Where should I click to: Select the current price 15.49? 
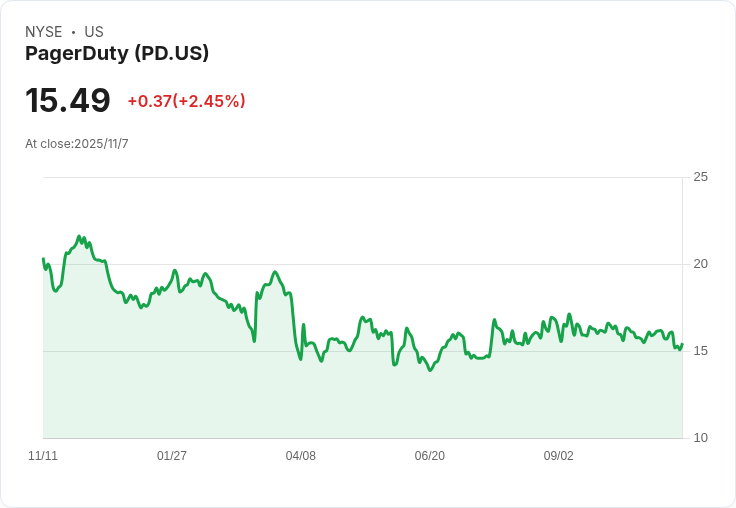[x=68, y=101]
